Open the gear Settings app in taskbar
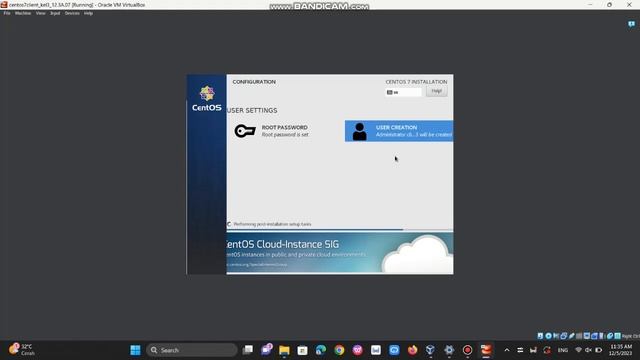 [449, 350]
